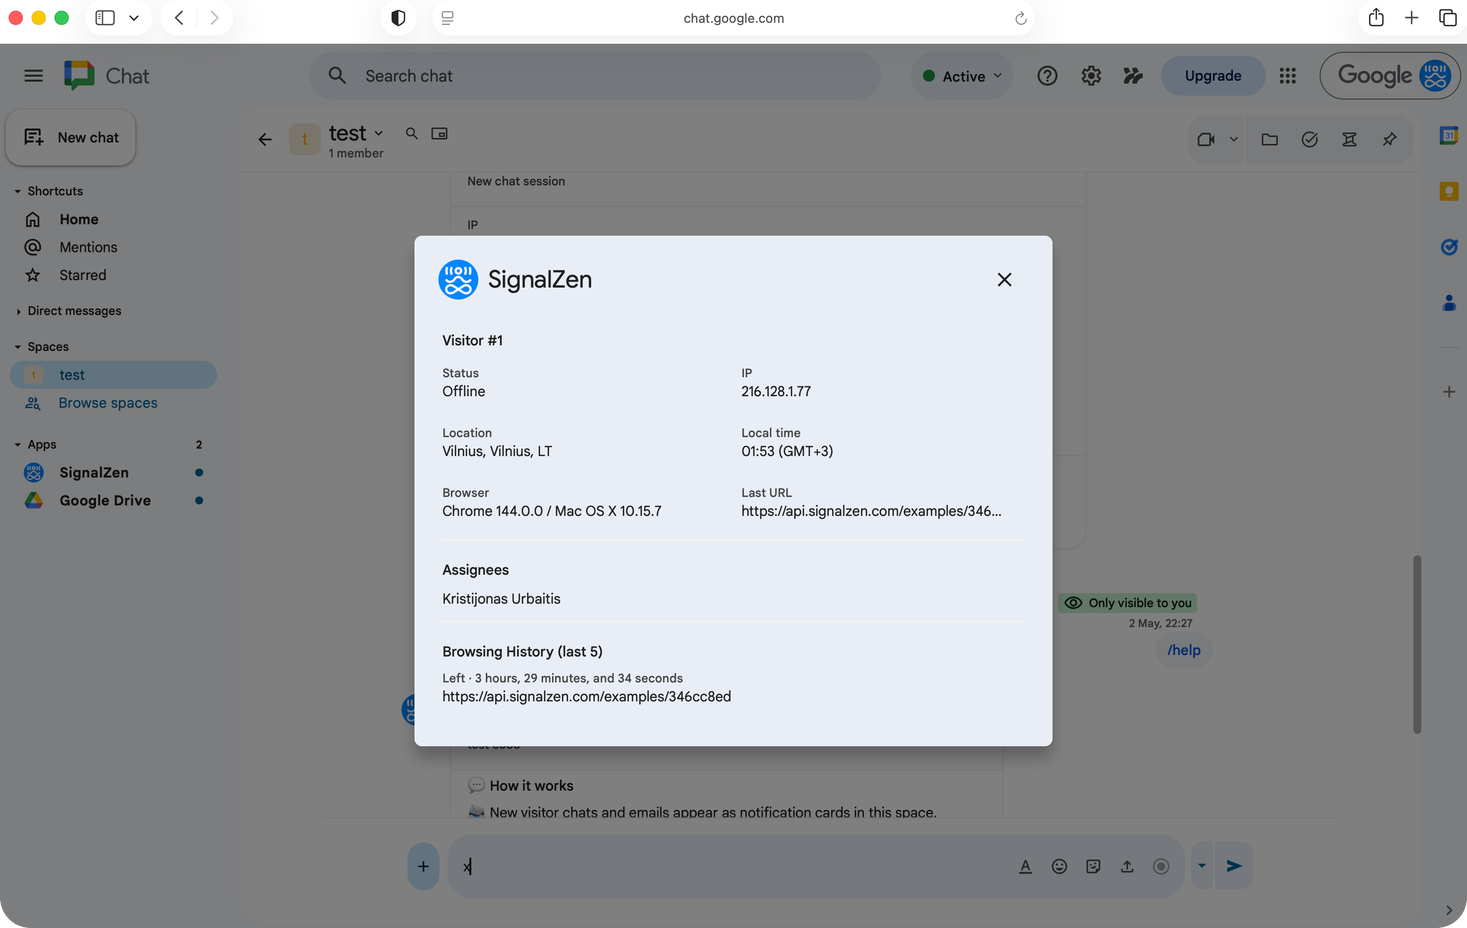The height and width of the screenshot is (928, 1467).
Task: Toggle the text formatting options icon
Action: point(1025,867)
